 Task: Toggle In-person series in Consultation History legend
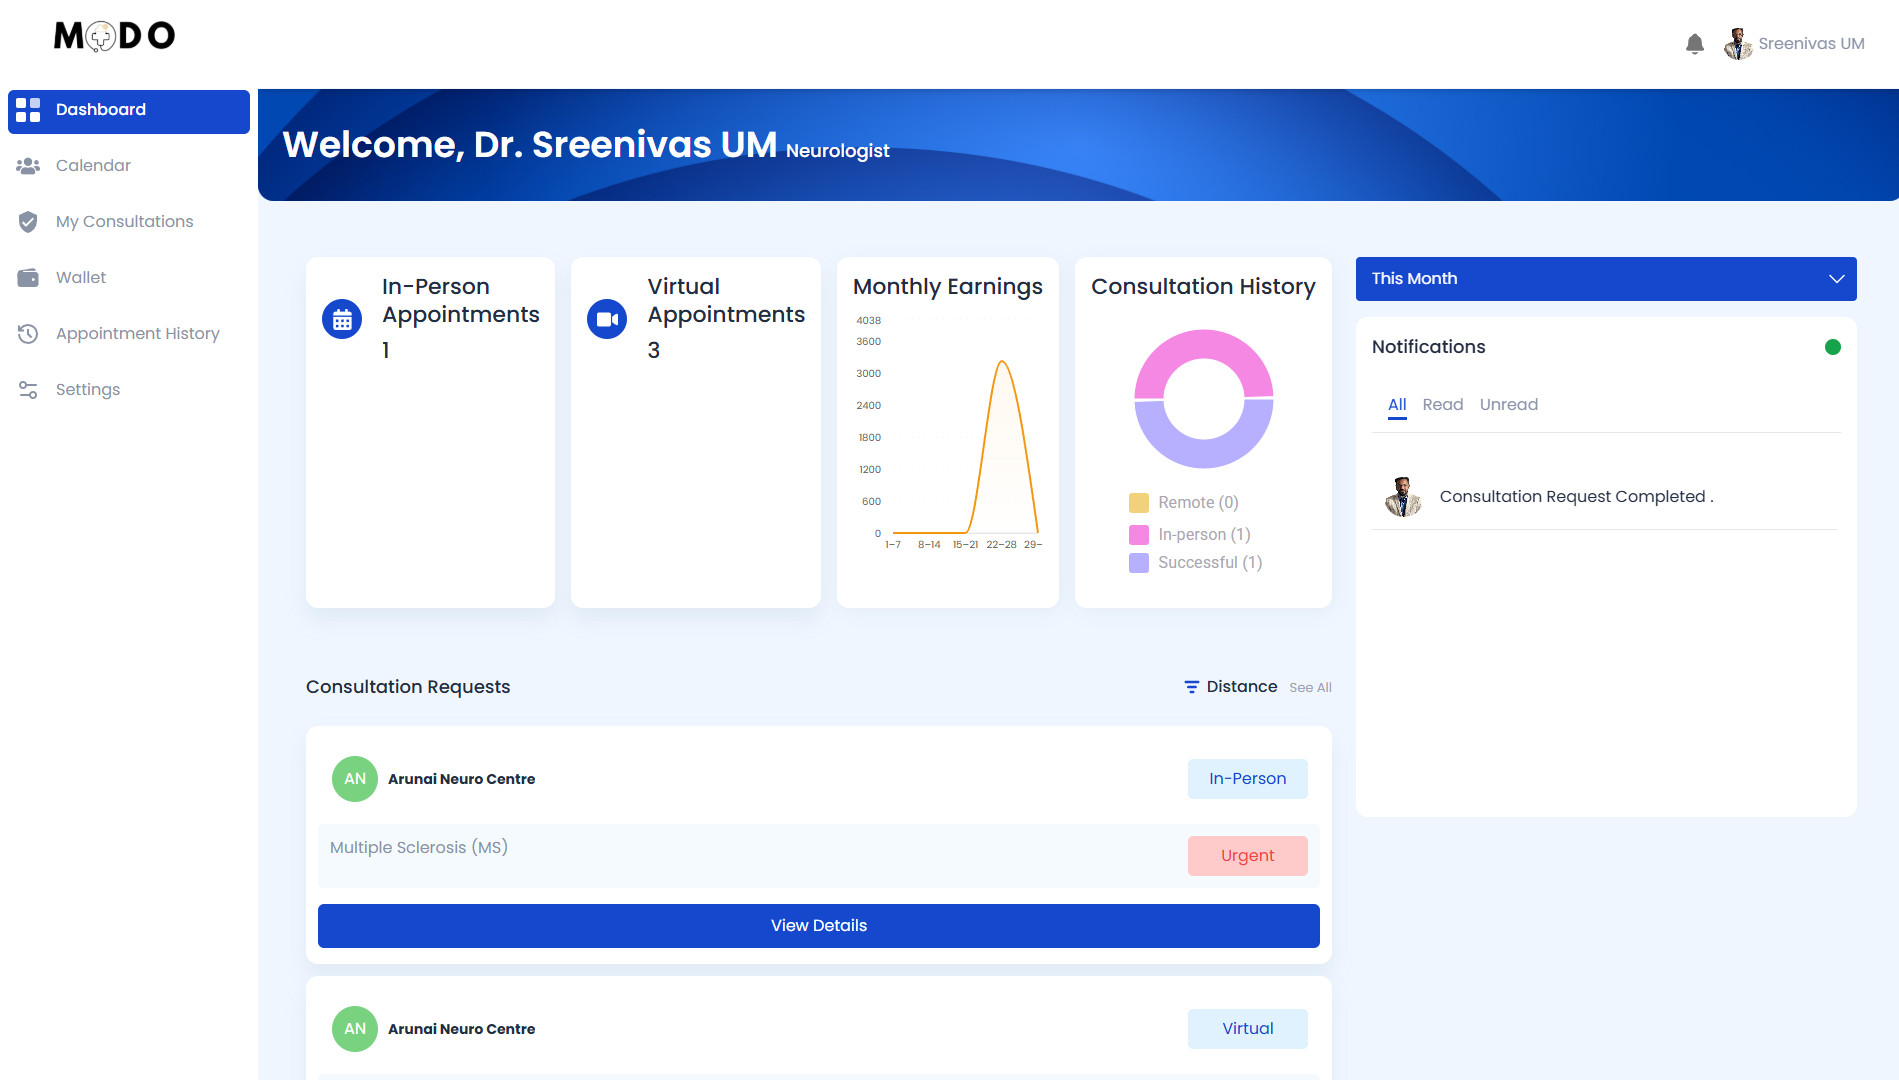click(1139, 535)
